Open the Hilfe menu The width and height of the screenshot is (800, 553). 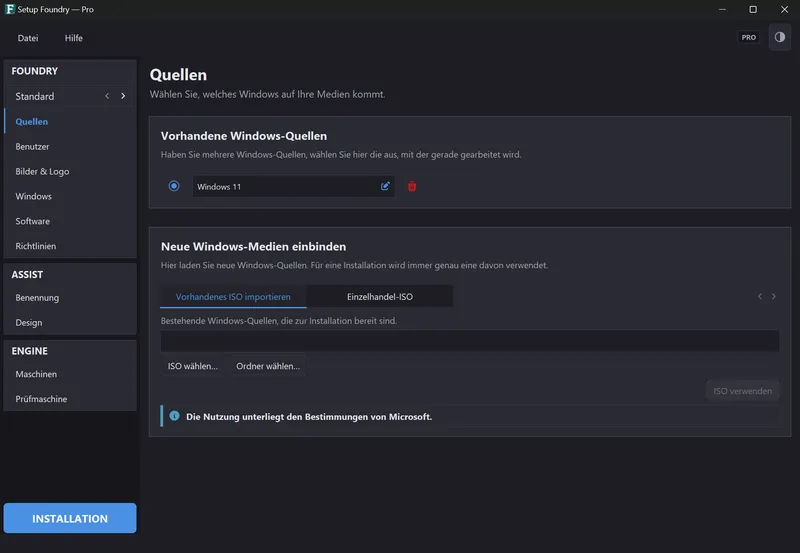[x=73, y=38]
